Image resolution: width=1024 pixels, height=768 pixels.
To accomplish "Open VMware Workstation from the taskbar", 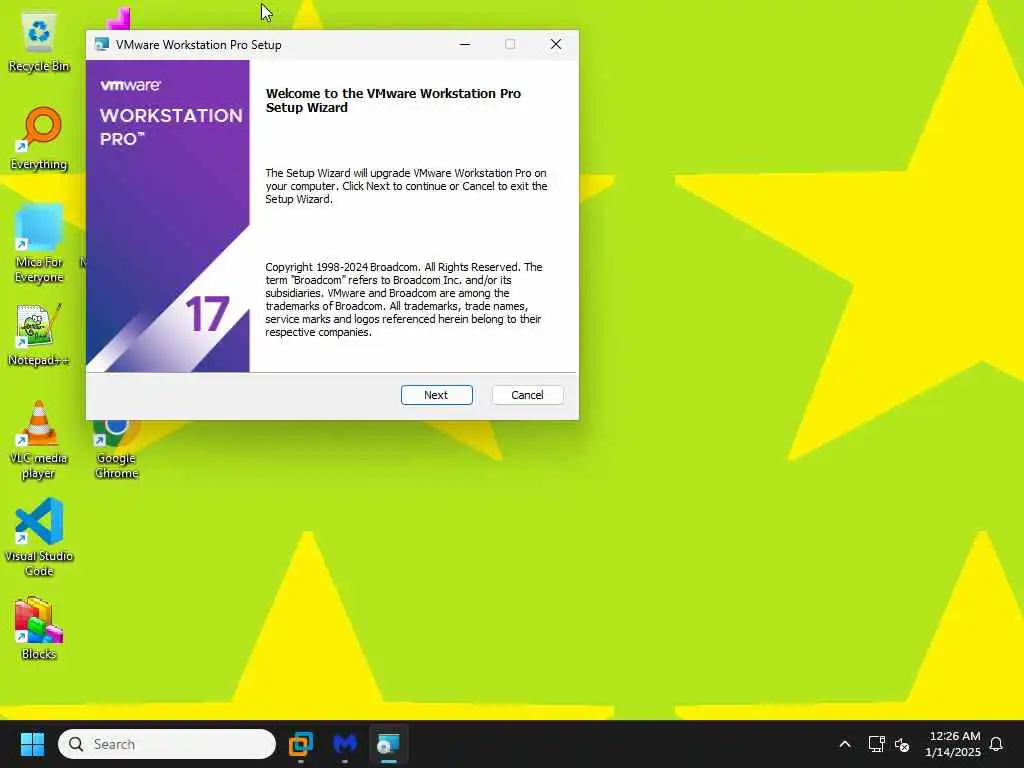I will (x=301, y=744).
